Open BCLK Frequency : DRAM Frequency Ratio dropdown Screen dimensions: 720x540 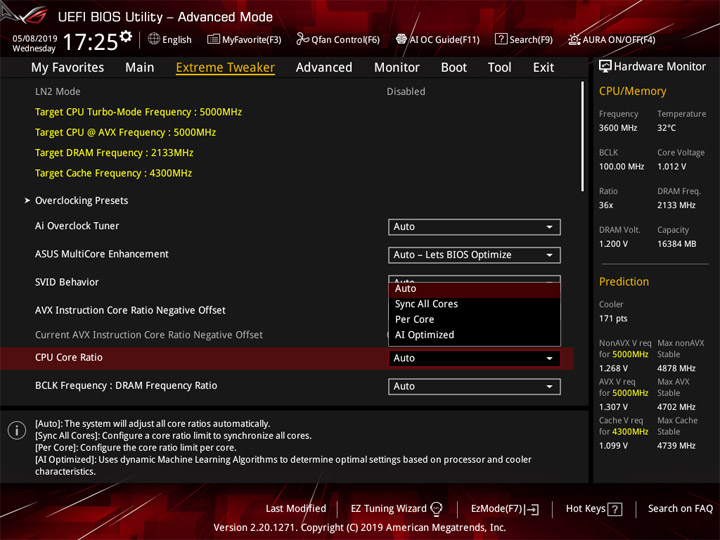click(474, 387)
